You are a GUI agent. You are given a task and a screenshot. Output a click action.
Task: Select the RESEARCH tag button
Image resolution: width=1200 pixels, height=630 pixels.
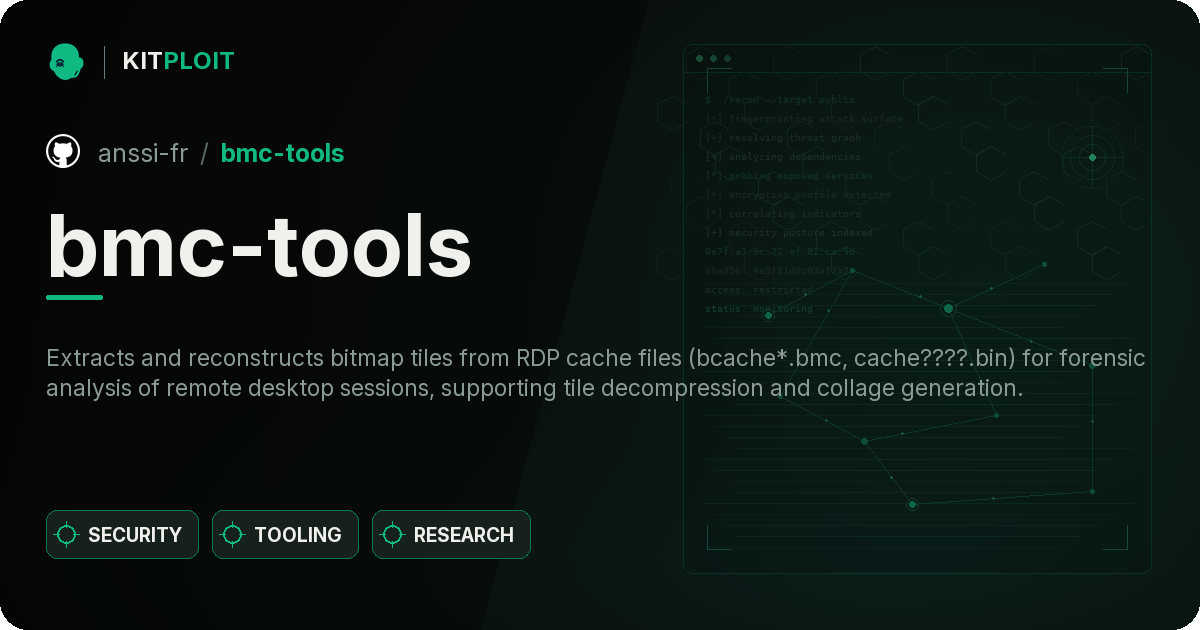click(x=451, y=535)
